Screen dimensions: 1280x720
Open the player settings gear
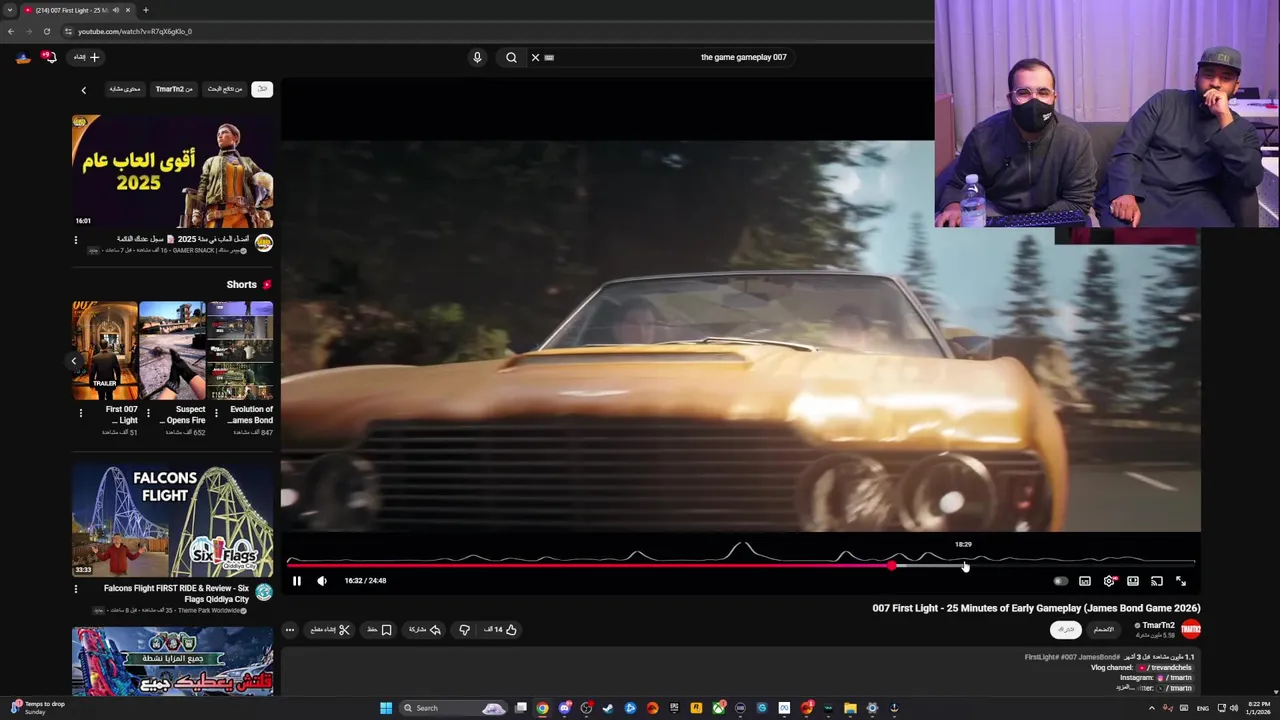click(x=1109, y=581)
